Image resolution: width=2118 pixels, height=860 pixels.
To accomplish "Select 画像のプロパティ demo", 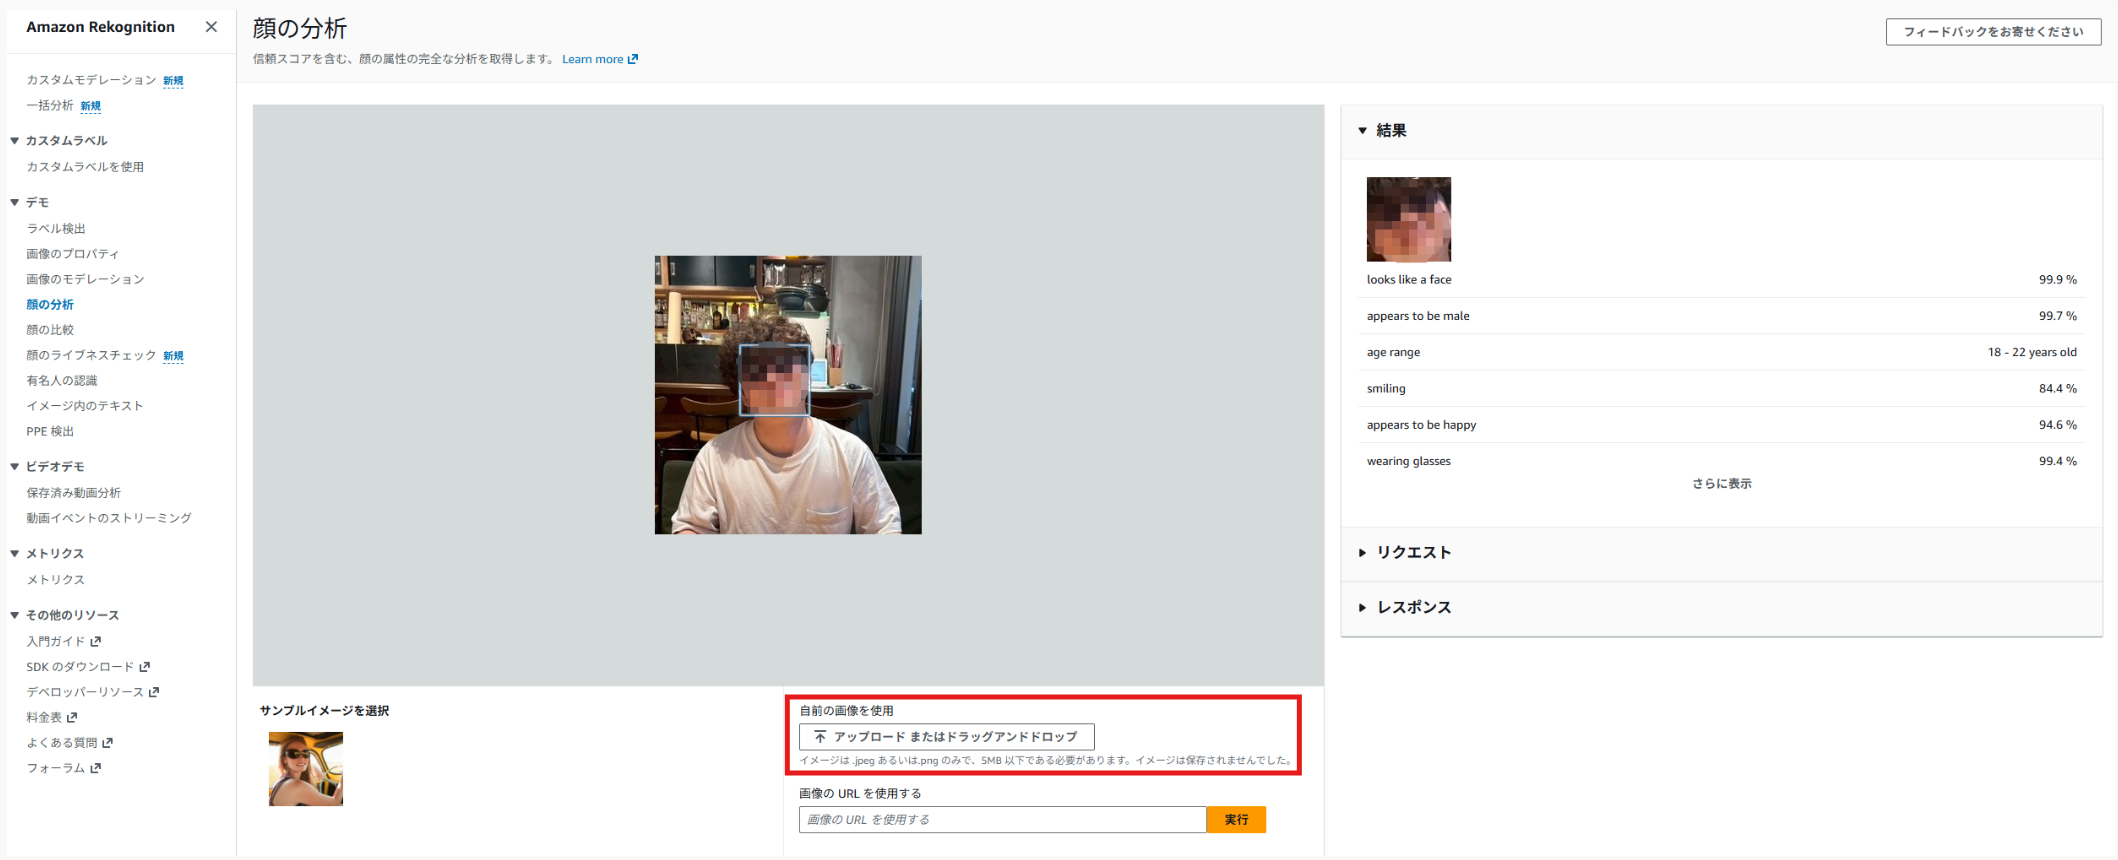I will [x=72, y=254].
